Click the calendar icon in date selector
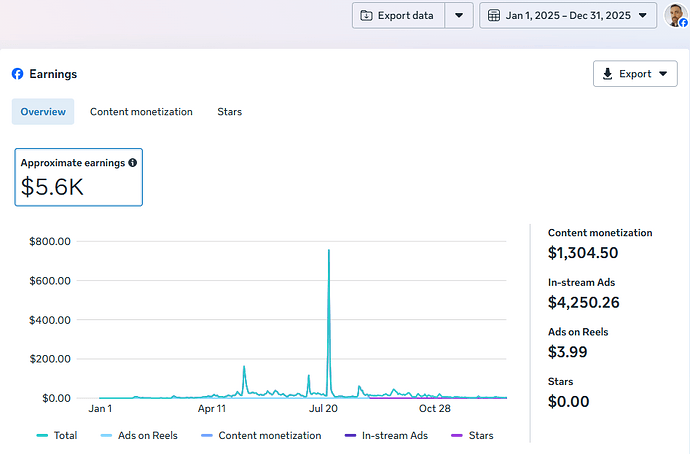The width and height of the screenshot is (690, 454). coord(494,15)
